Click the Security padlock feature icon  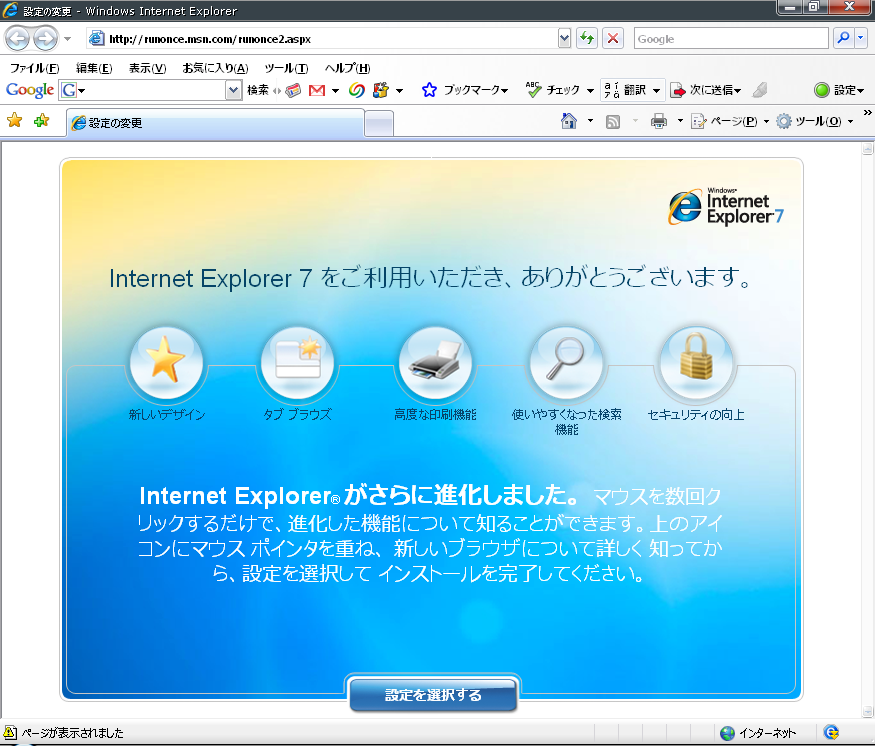click(695, 363)
